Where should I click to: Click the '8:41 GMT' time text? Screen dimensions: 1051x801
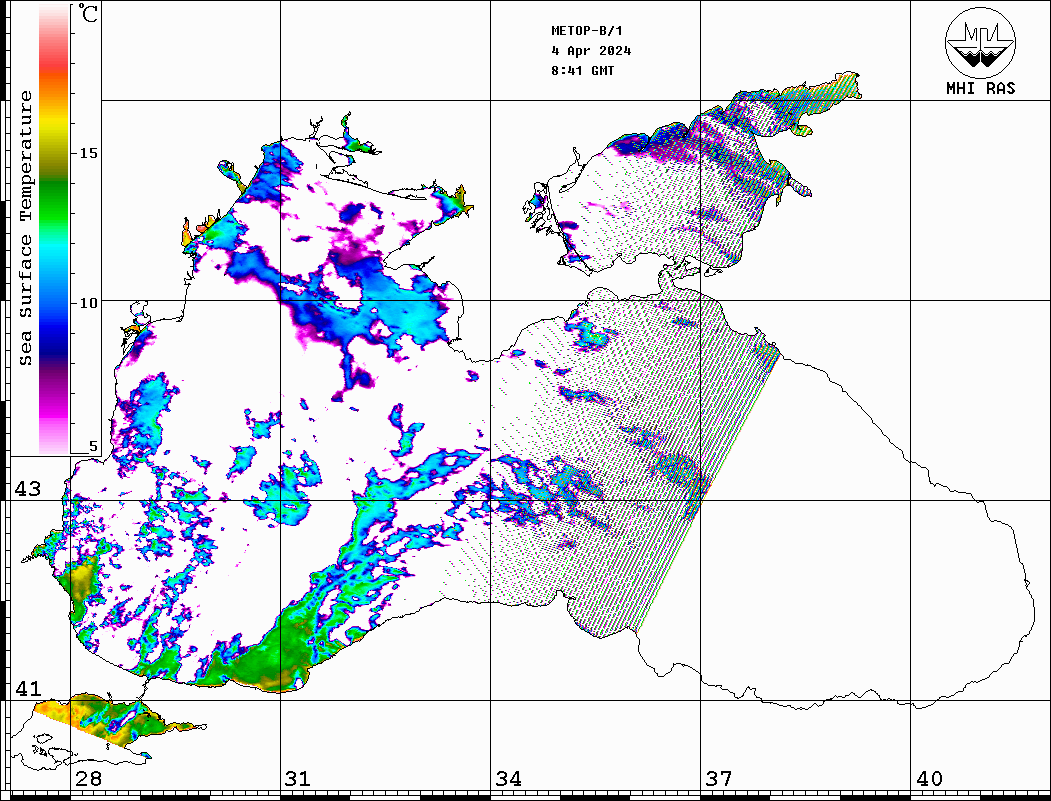[582, 70]
